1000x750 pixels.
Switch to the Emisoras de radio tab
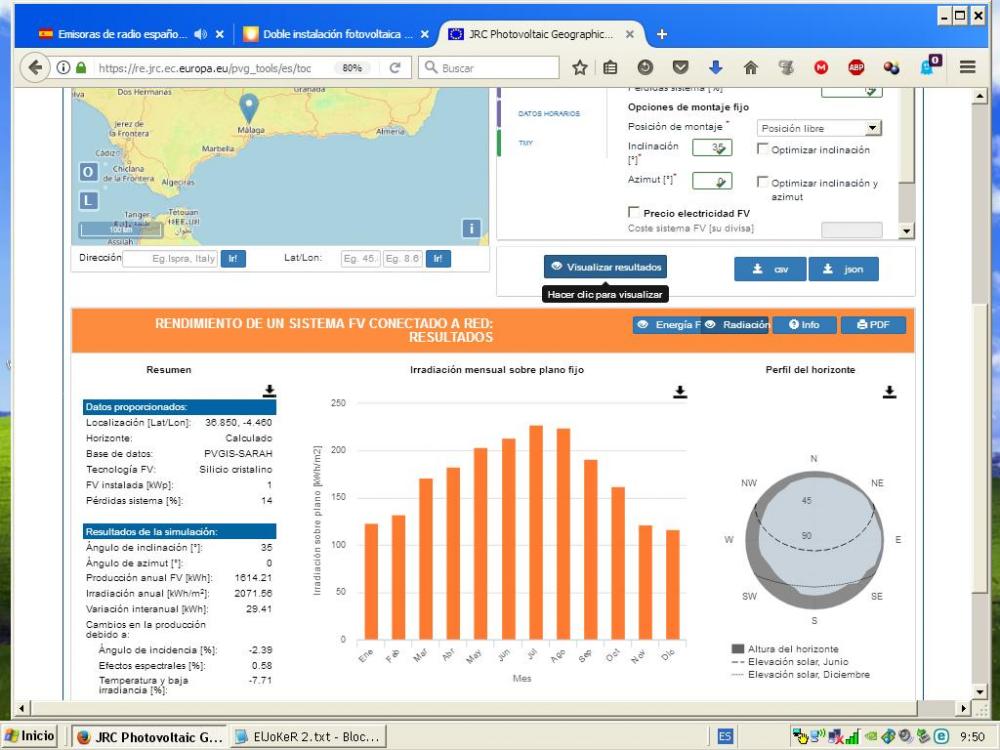pos(121,34)
